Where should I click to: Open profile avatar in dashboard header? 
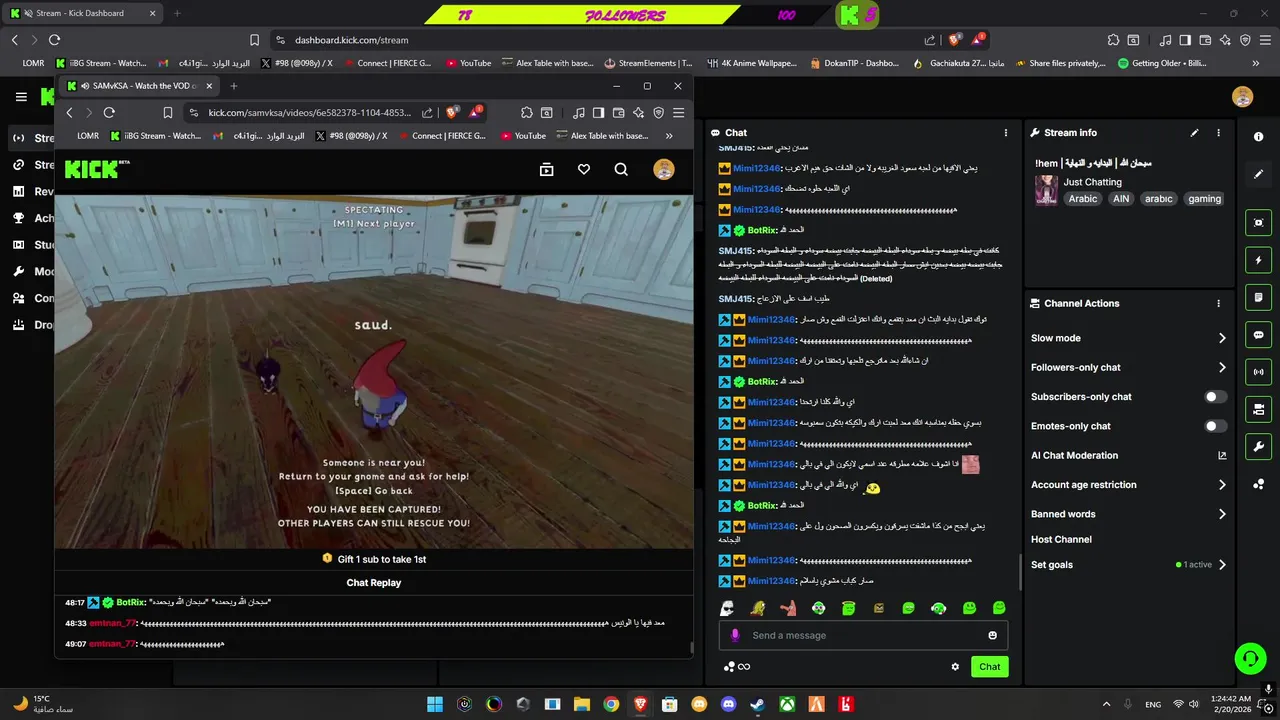(x=1242, y=97)
